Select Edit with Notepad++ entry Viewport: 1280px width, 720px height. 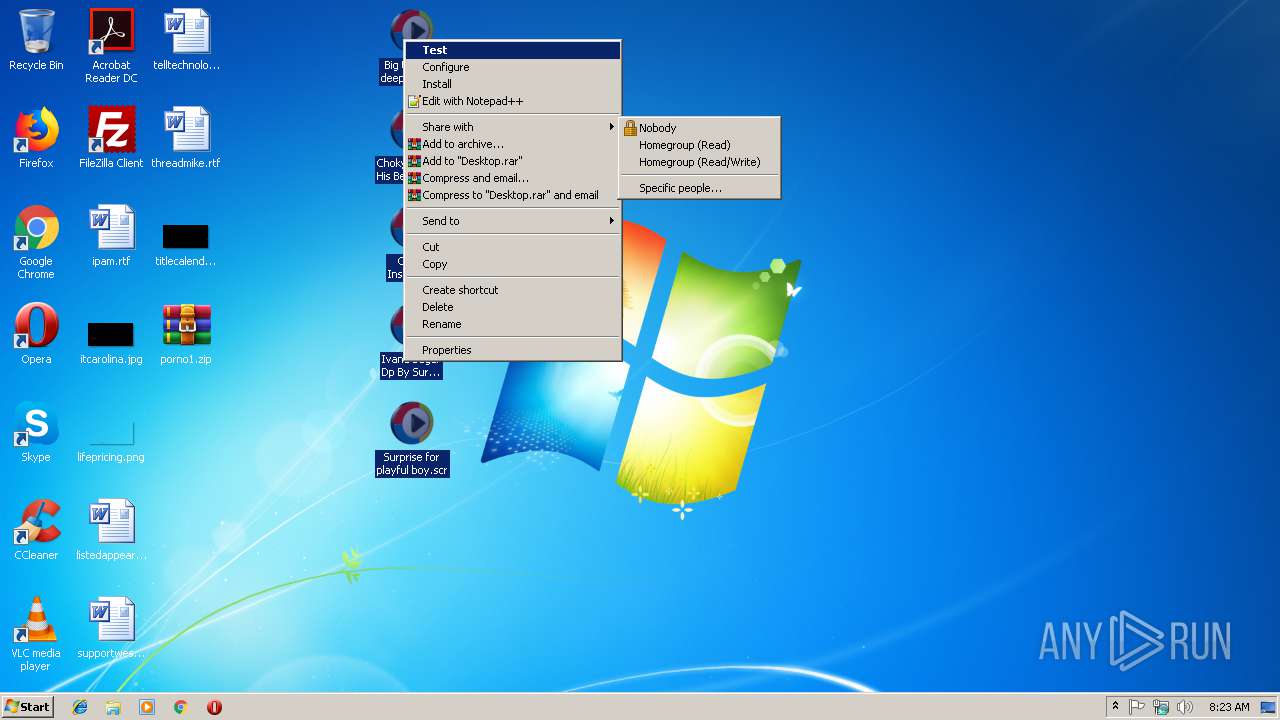coord(513,101)
